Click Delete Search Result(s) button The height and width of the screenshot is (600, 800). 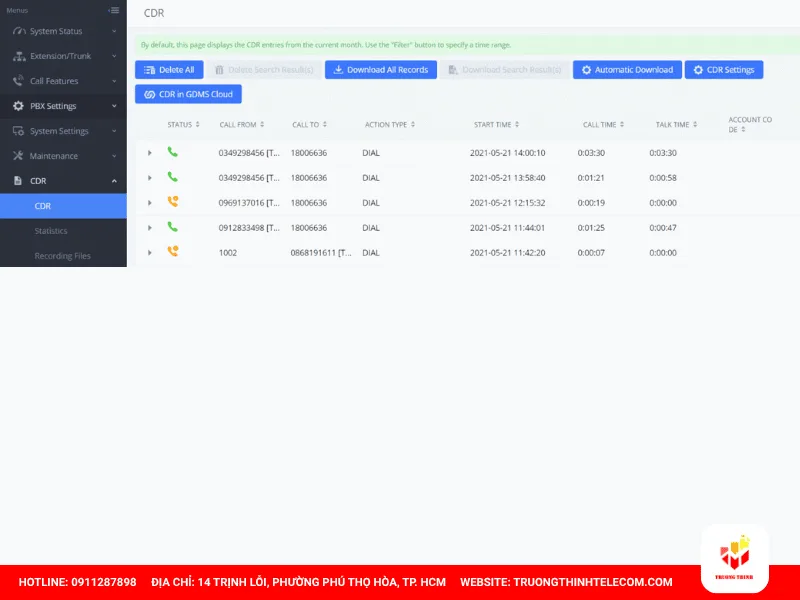click(264, 70)
